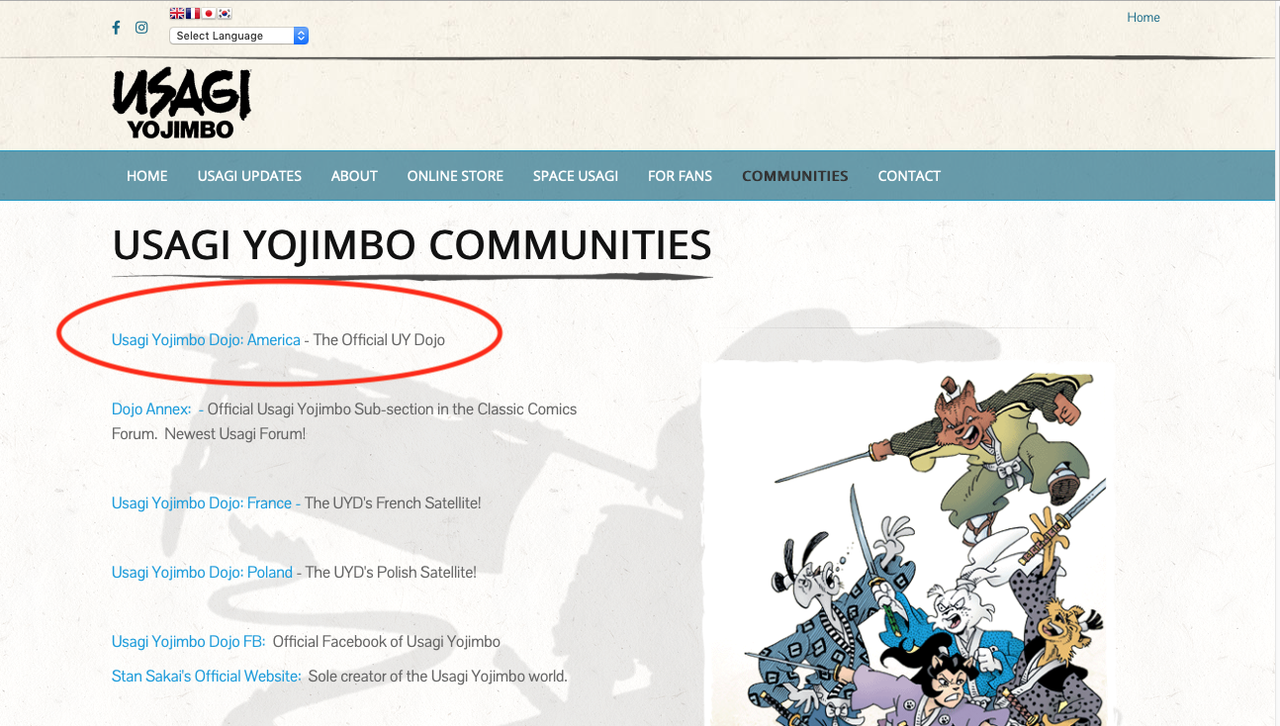Click the Usagi characters illustration

pos(908,544)
